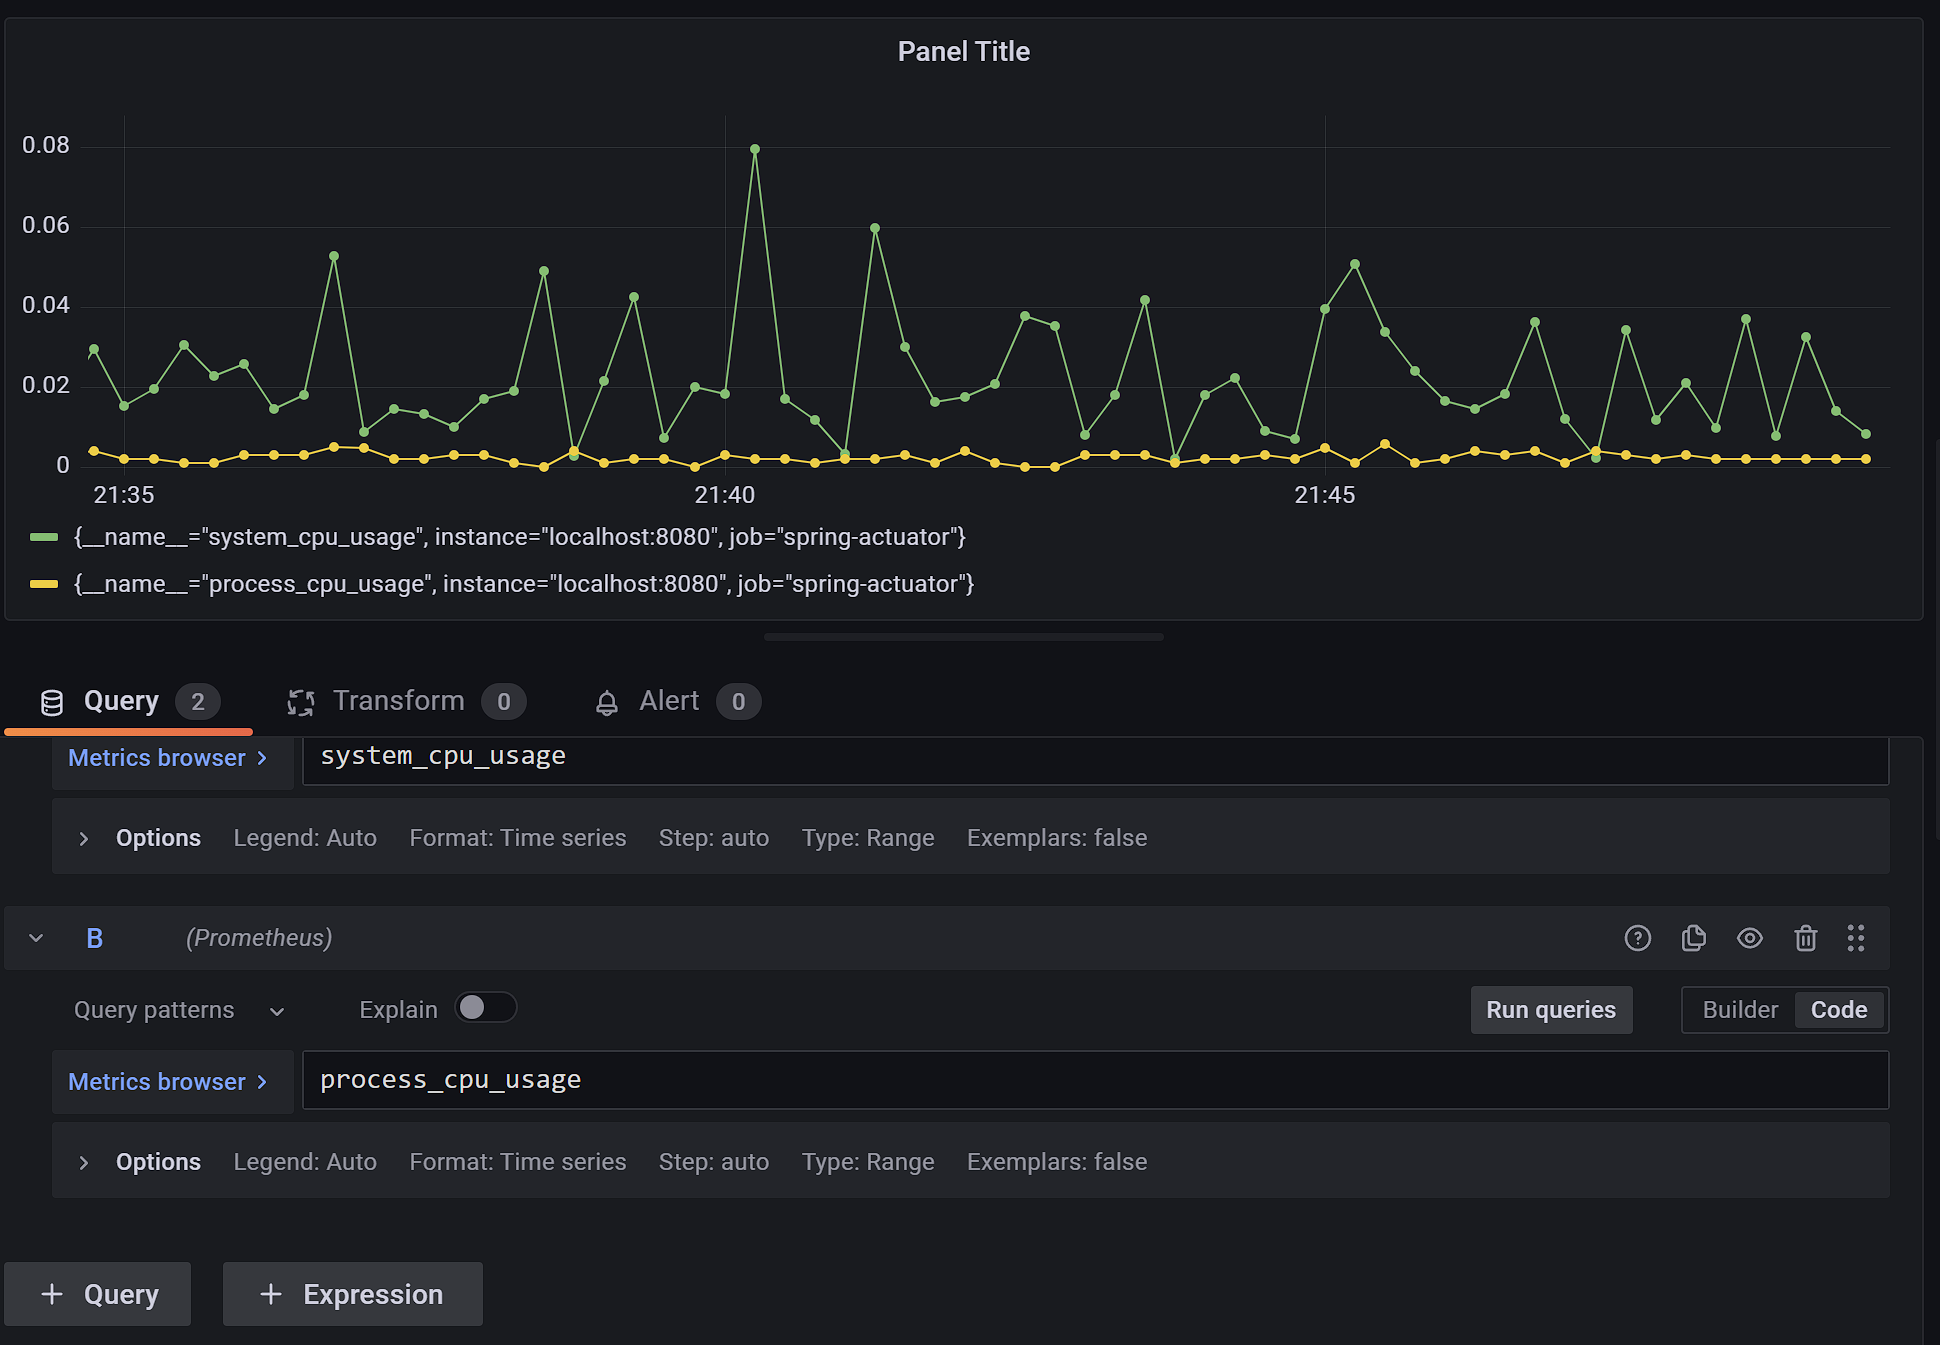Enable the Explain toggle switch
Viewport: 1940px width, 1346px height.
tap(485, 1007)
